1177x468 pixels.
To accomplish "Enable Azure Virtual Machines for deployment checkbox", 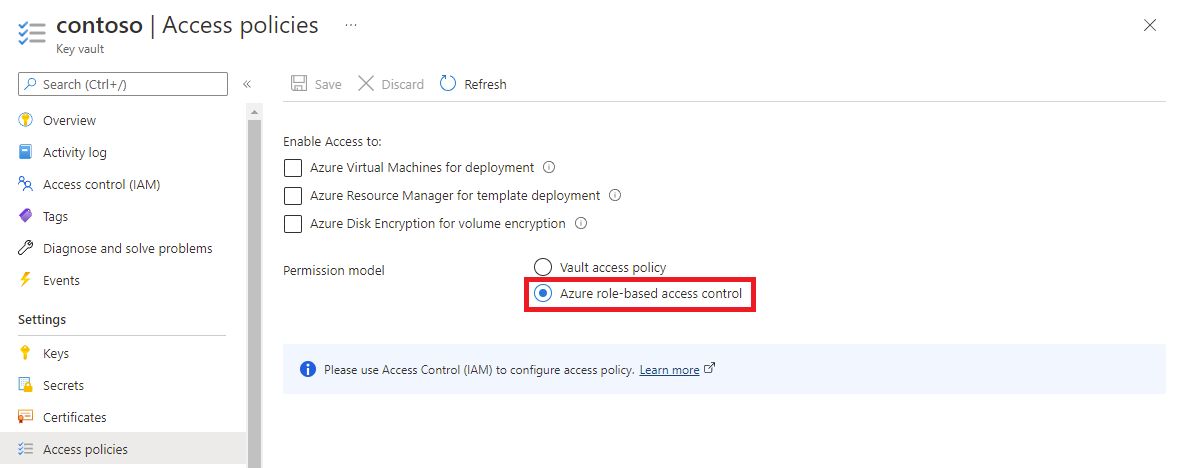I will tap(293, 168).
